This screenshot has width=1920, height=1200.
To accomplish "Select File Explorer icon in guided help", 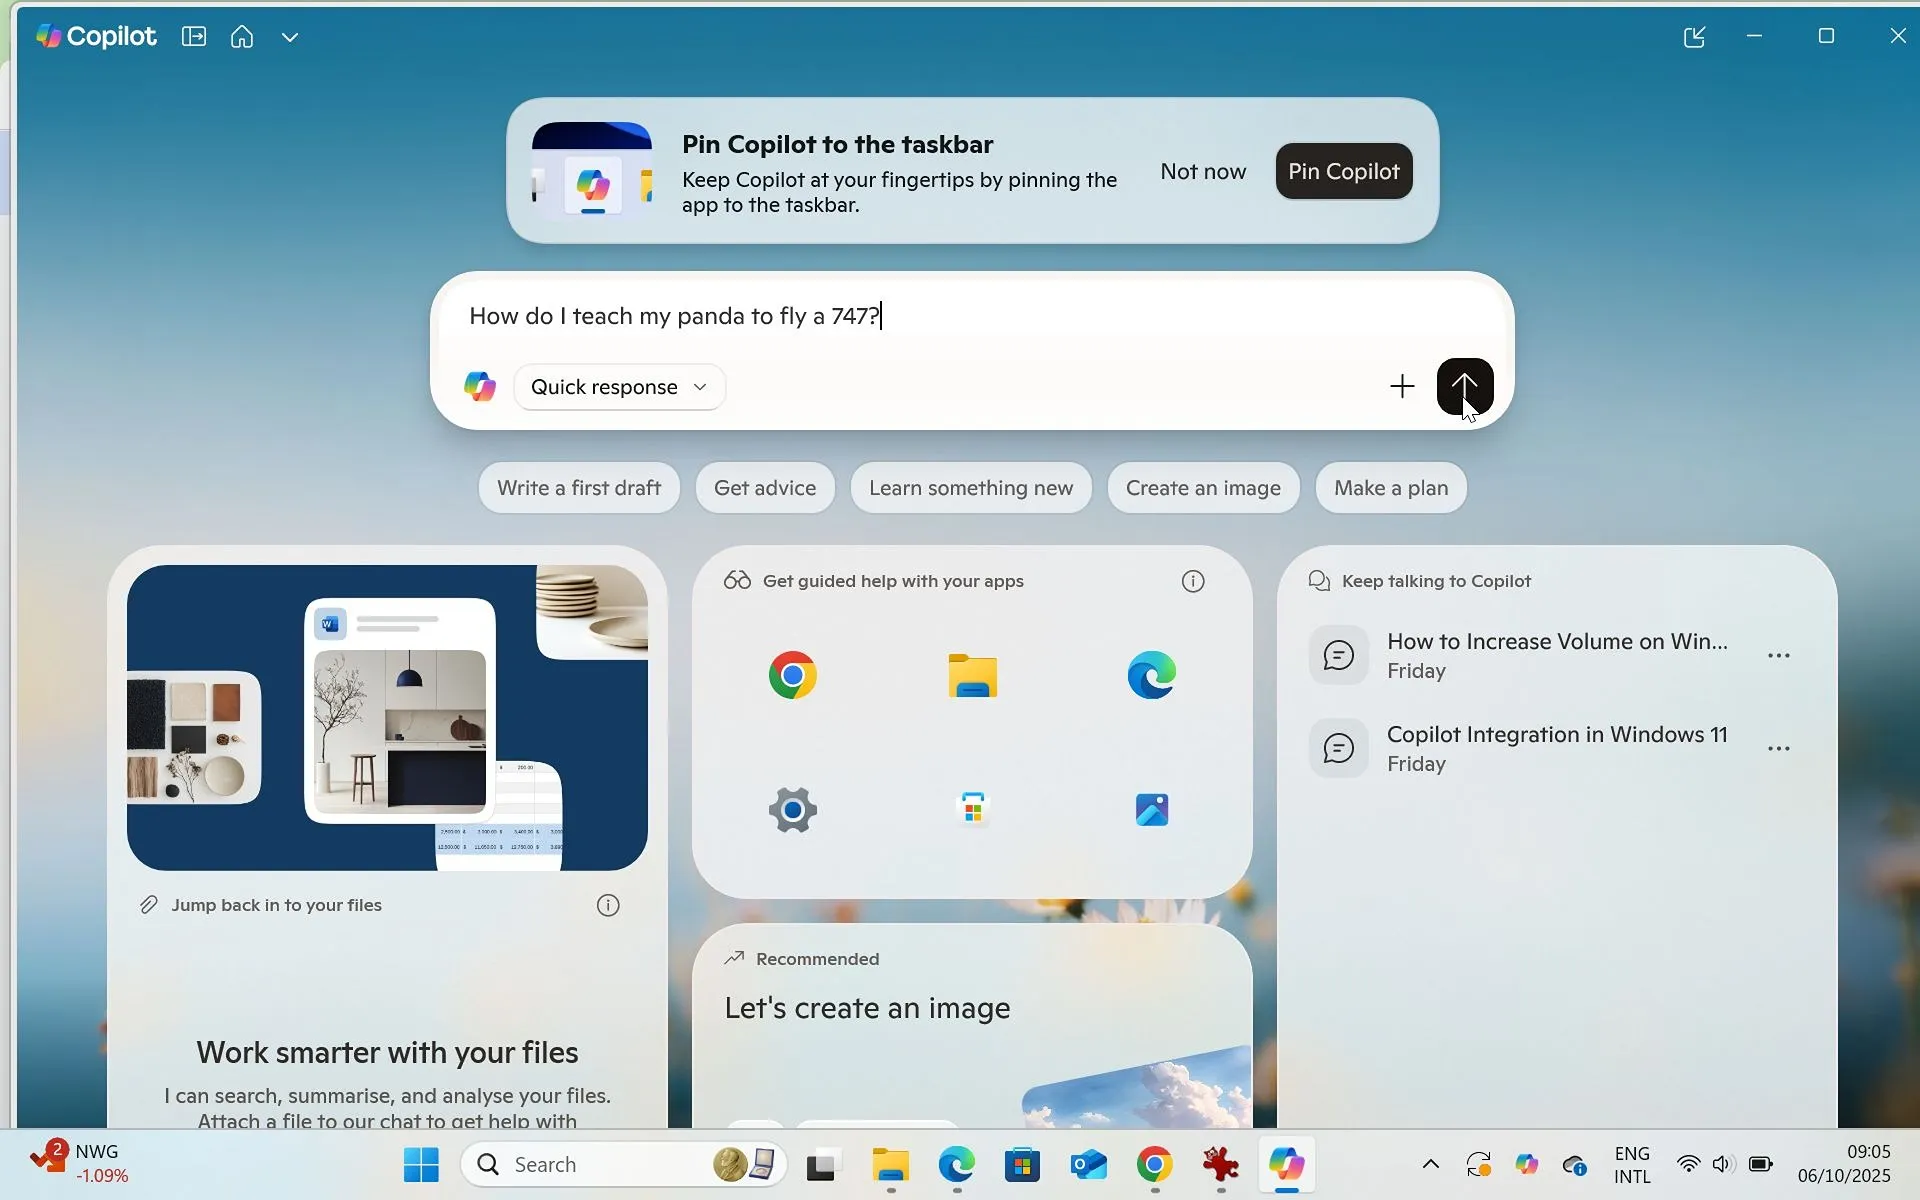I will (x=972, y=676).
